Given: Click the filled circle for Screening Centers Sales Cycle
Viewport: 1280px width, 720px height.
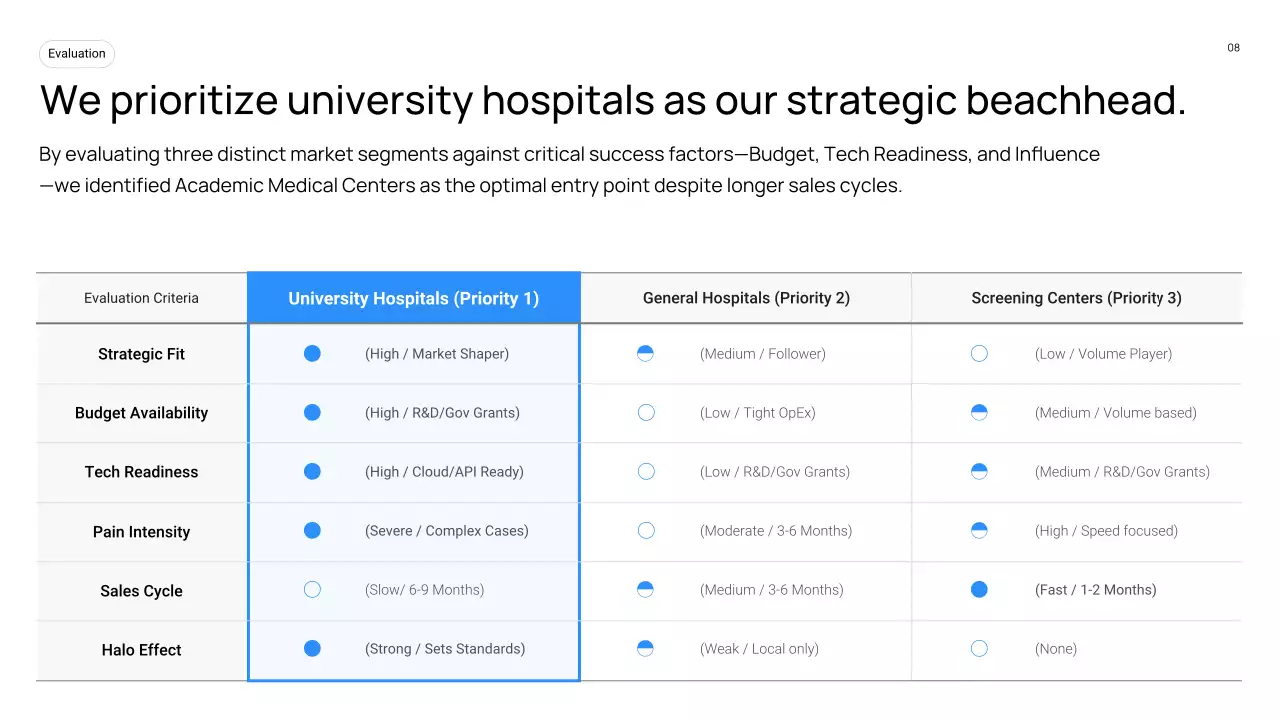Looking at the screenshot, I should (979, 590).
